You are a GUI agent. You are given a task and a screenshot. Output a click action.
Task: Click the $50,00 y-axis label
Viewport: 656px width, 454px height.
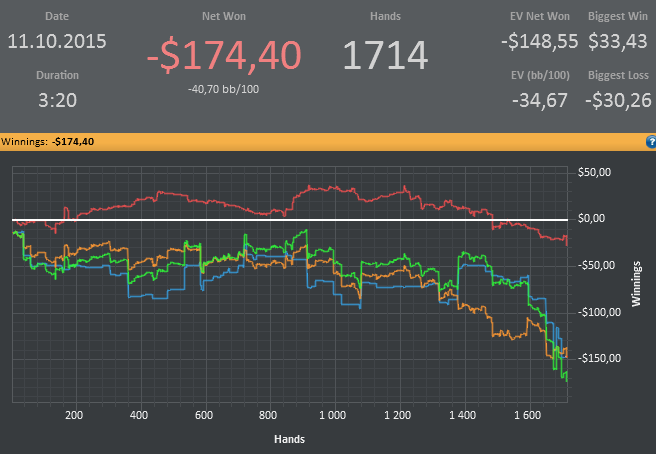594,172
